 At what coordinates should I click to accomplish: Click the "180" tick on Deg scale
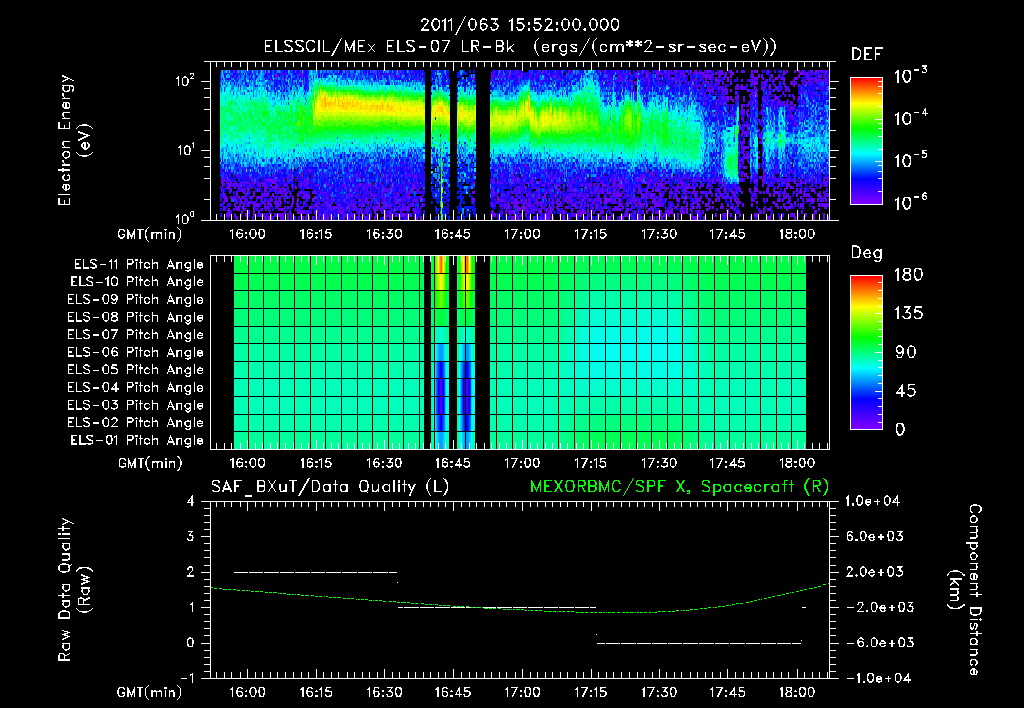[x=908, y=275]
